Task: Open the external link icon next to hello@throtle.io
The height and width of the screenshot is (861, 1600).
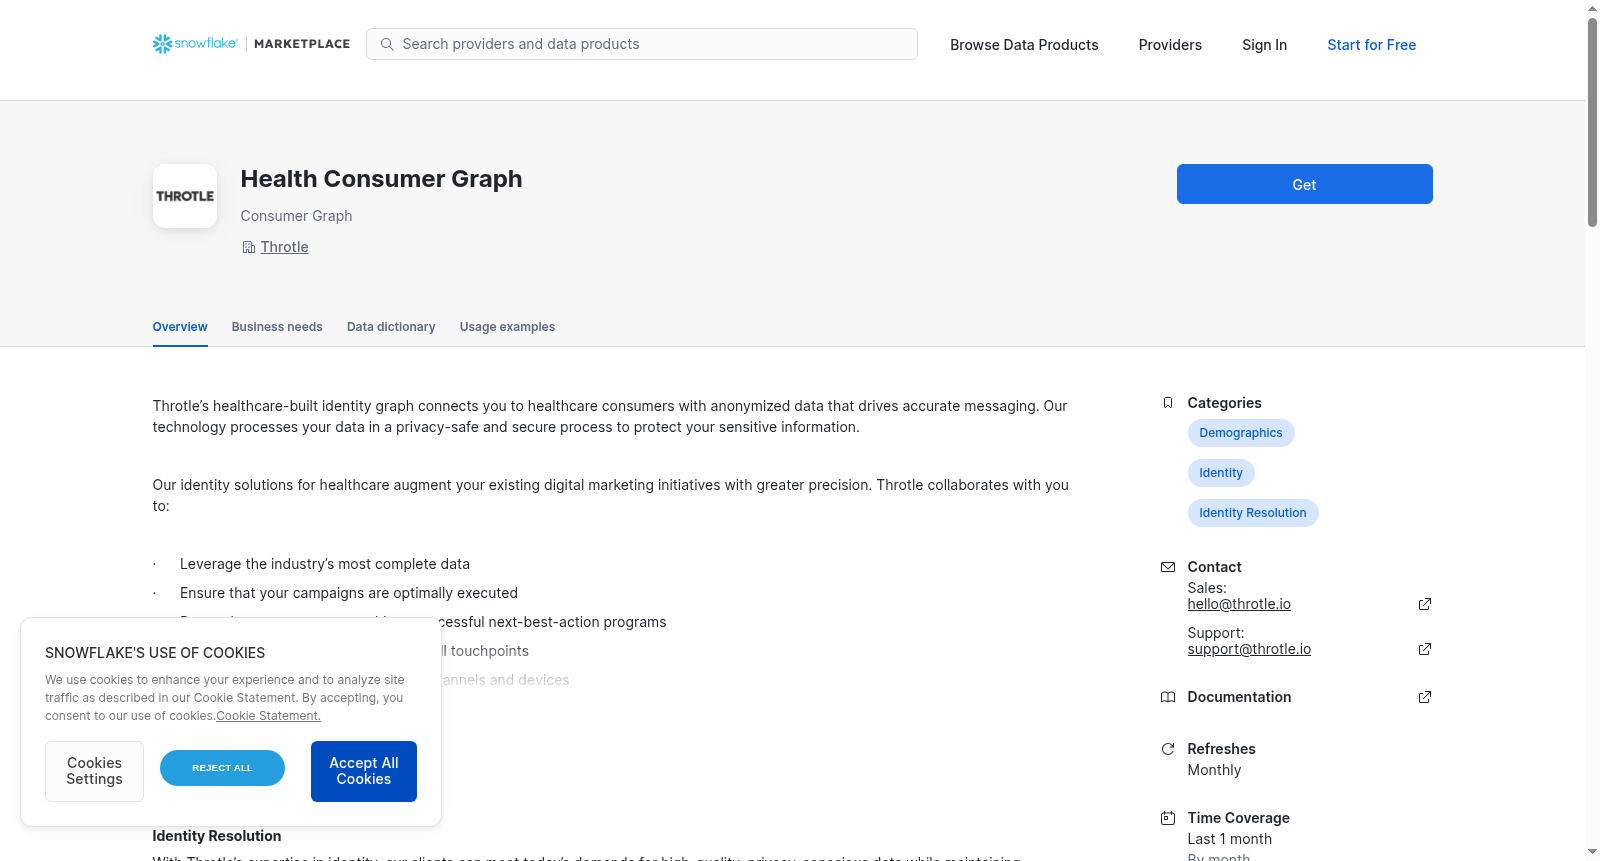Action: pos(1425,604)
